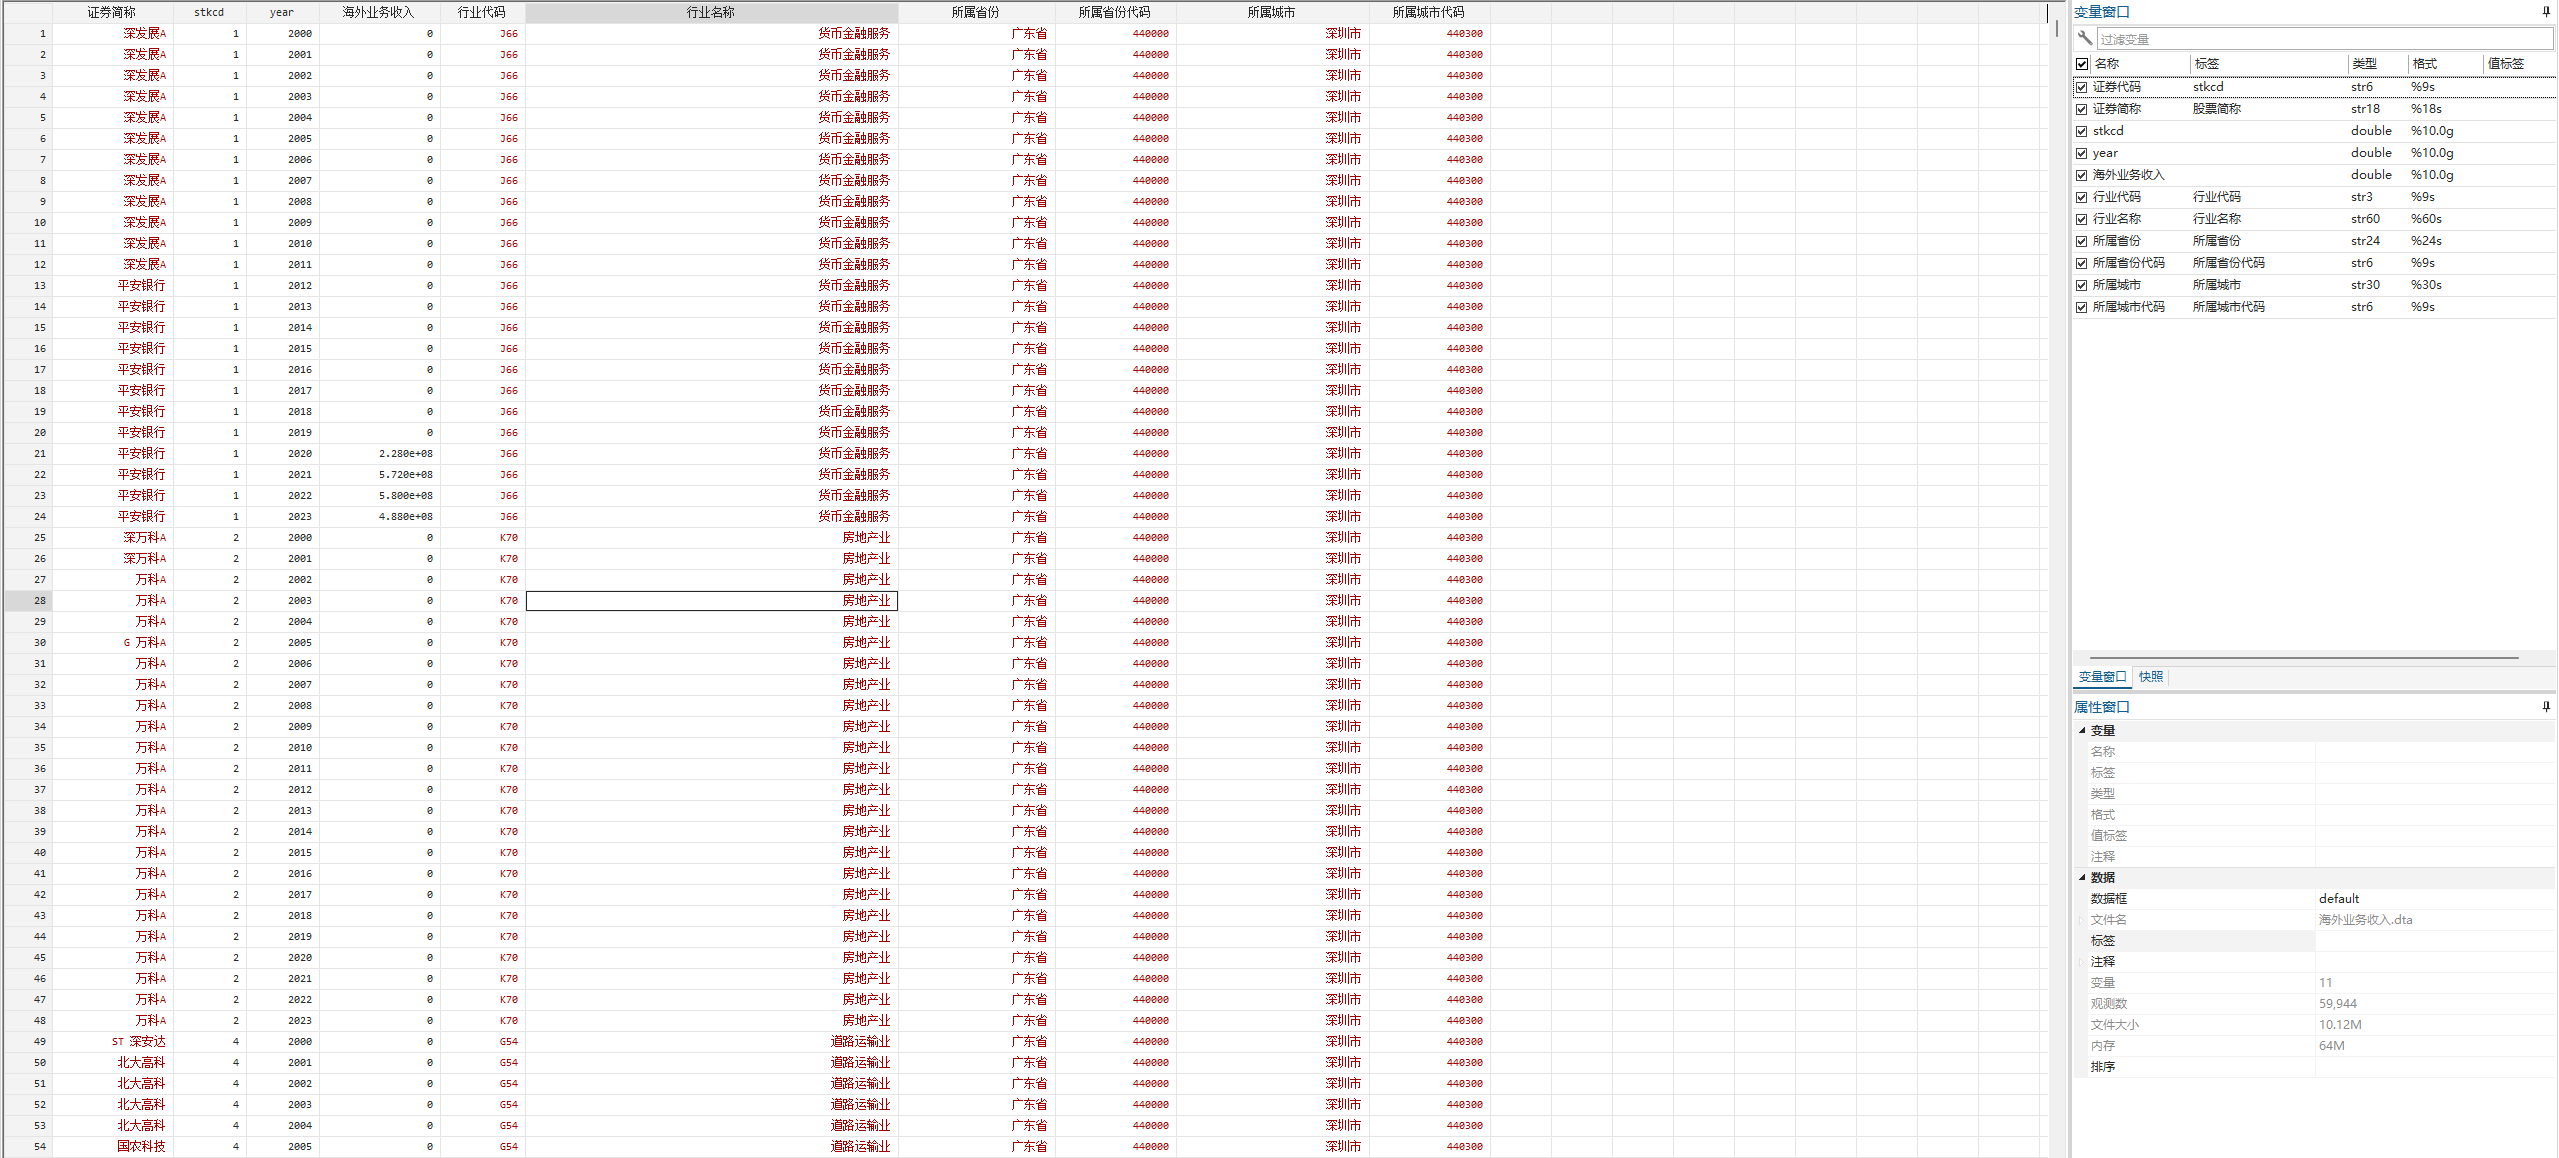Screen dimensions: 2559x1158
Task: Toggle the select-all checkbox beside 名称 header
Action: pyautogui.click(x=2082, y=64)
